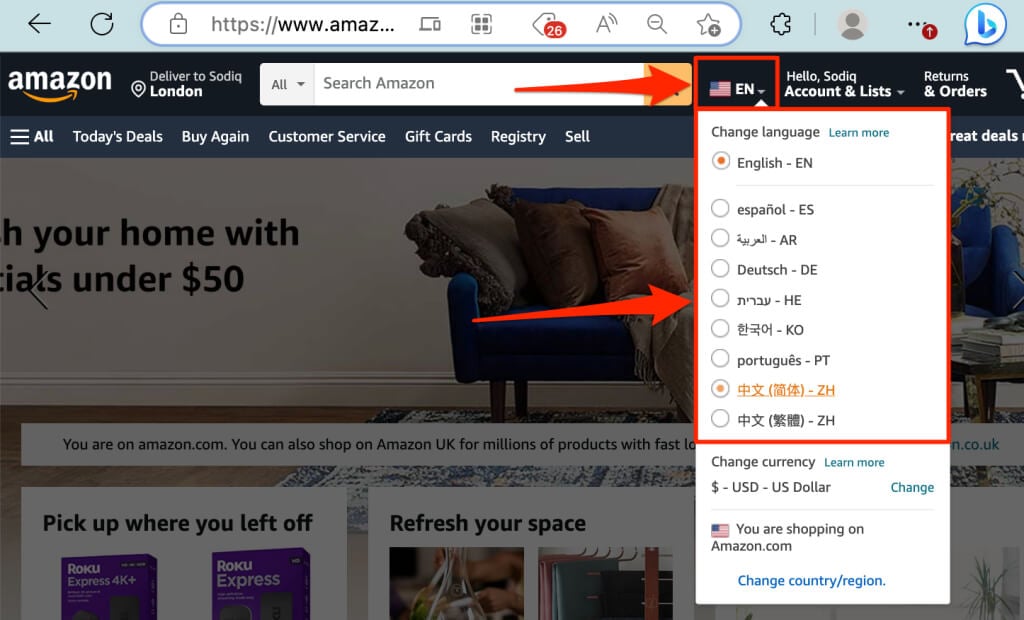This screenshot has width=1024, height=620.
Task: Open the browser profile avatar
Action: point(852,25)
